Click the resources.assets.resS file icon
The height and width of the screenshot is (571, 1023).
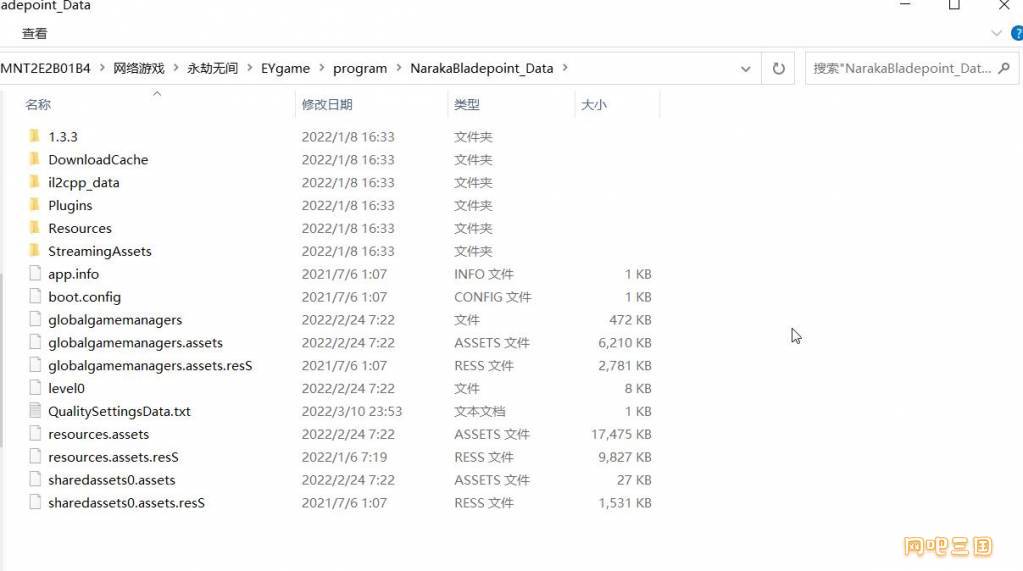pyautogui.click(x=35, y=455)
